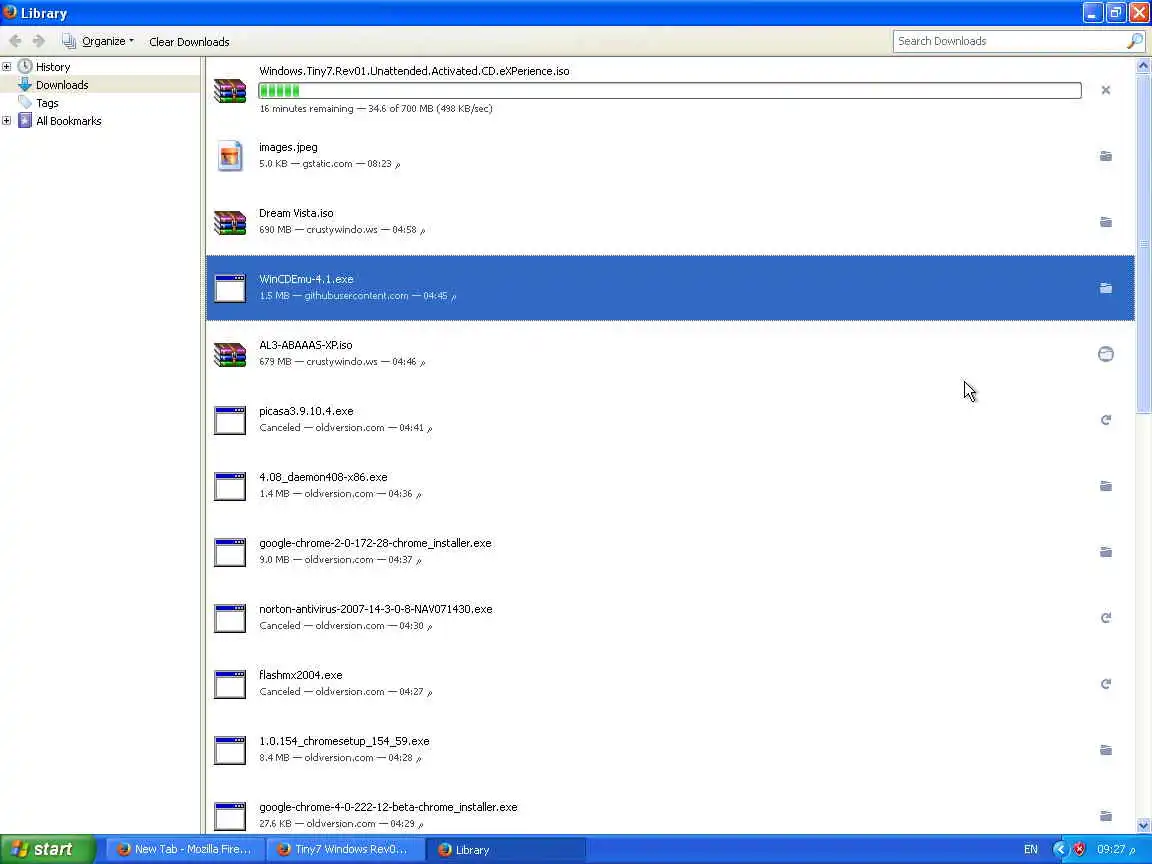Open containing folder for Dream Vista.iso
1152x864 pixels.
(1105, 222)
